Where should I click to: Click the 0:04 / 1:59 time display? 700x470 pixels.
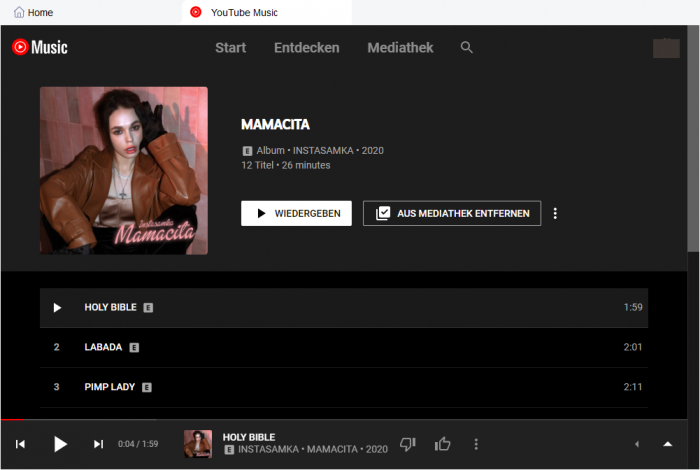138,444
